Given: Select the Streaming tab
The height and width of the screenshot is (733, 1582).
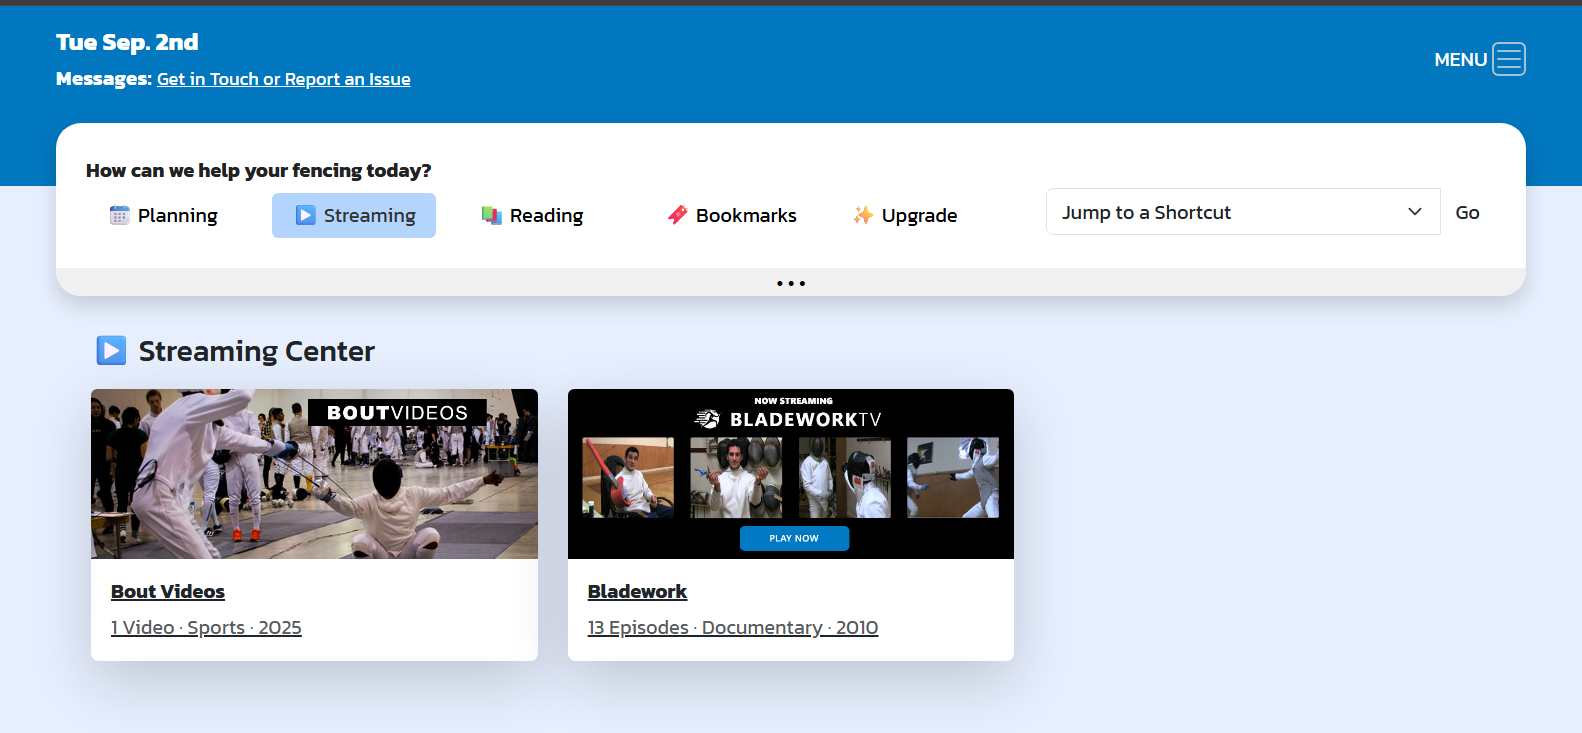Looking at the screenshot, I should [x=354, y=215].
